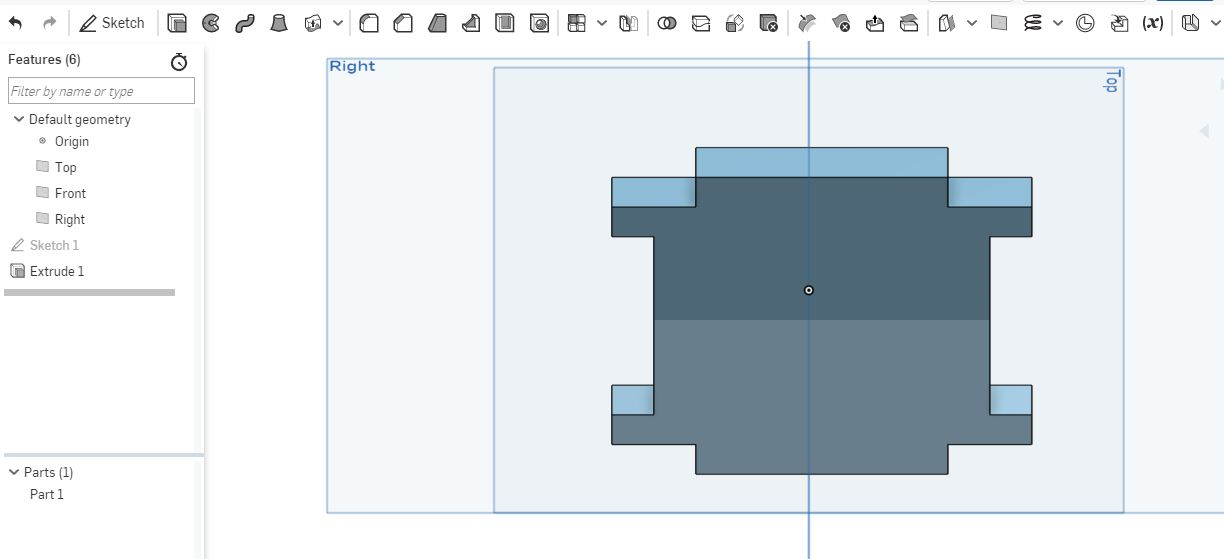The height and width of the screenshot is (559, 1224).
Task: Select Part 1 in the parts list
Action: [46, 494]
